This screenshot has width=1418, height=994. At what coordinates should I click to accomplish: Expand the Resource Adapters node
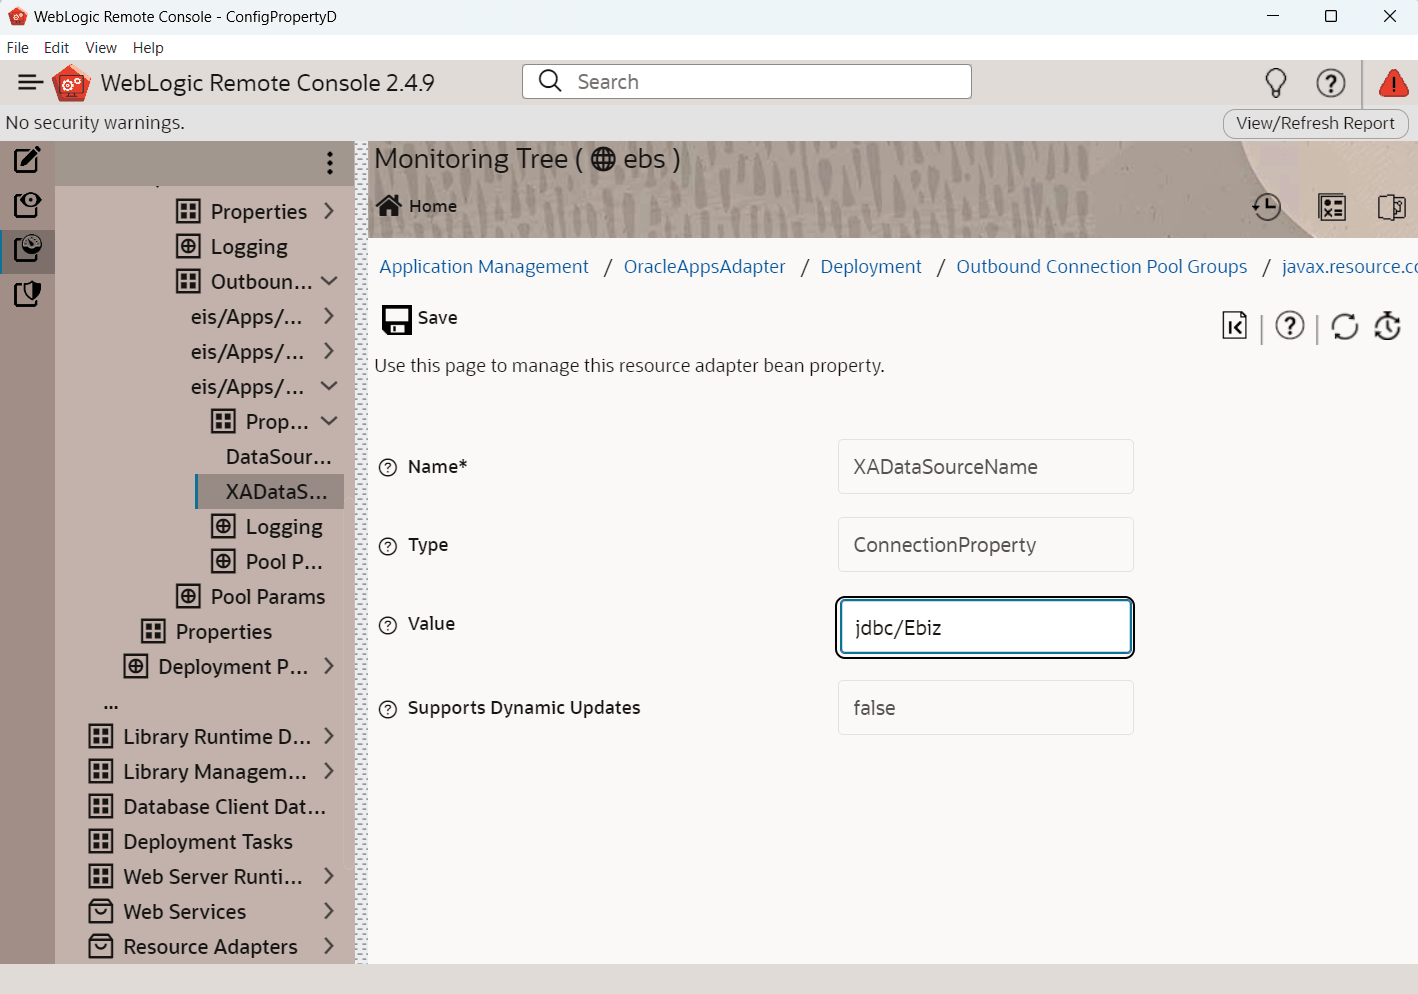(329, 946)
